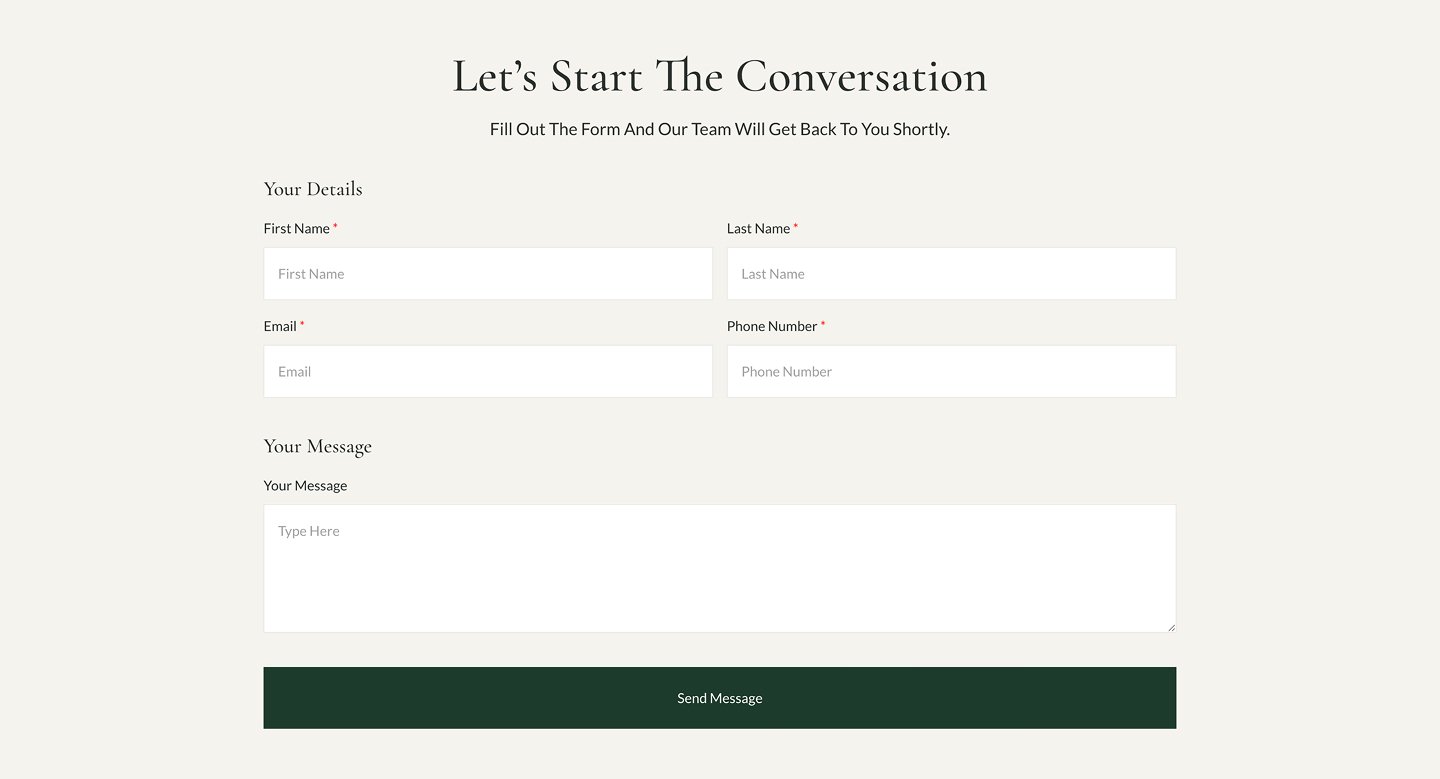
Task: Click the 'Phone Number' field label
Action: pos(772,327)
